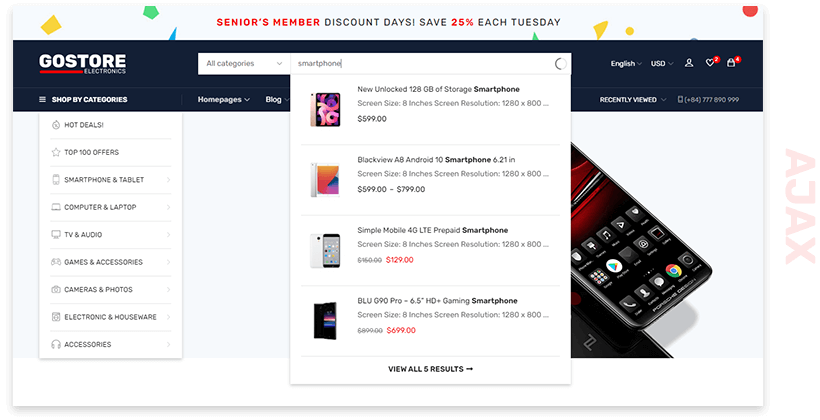Click the GoStore Electronics logo
The image size is (820, 420).
83,64
